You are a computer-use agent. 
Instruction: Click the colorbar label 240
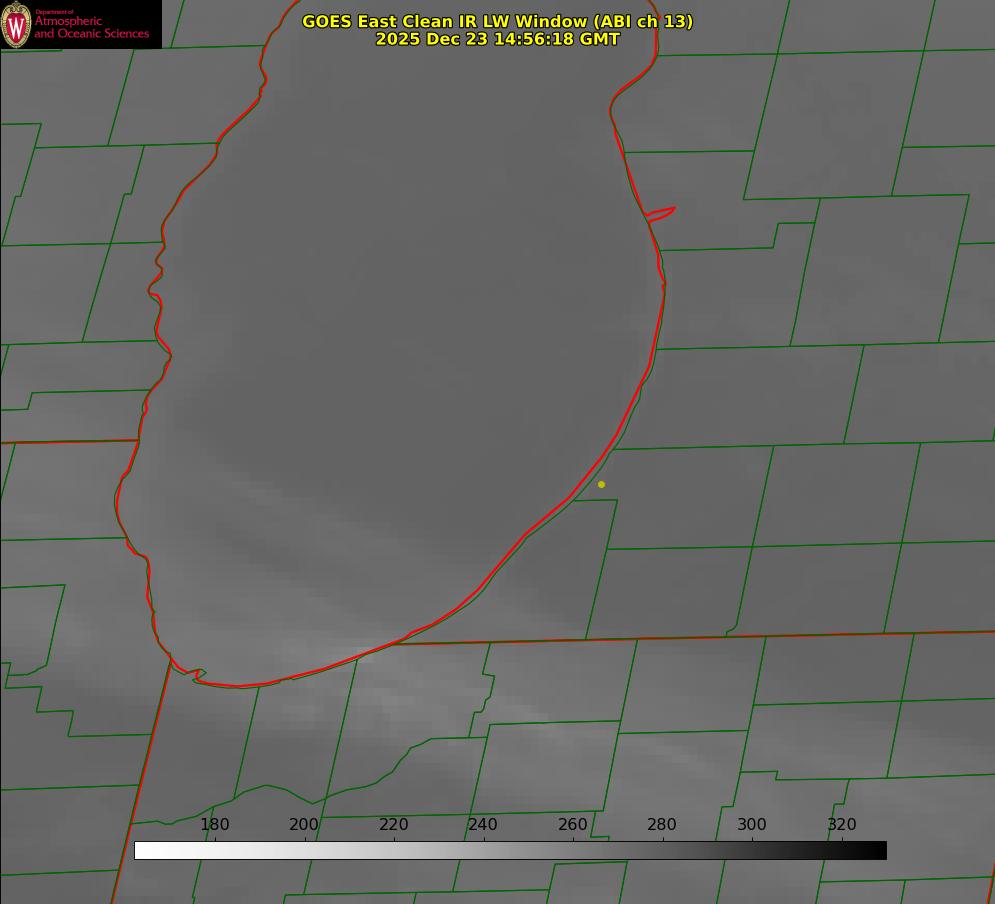tap(483, 824)
